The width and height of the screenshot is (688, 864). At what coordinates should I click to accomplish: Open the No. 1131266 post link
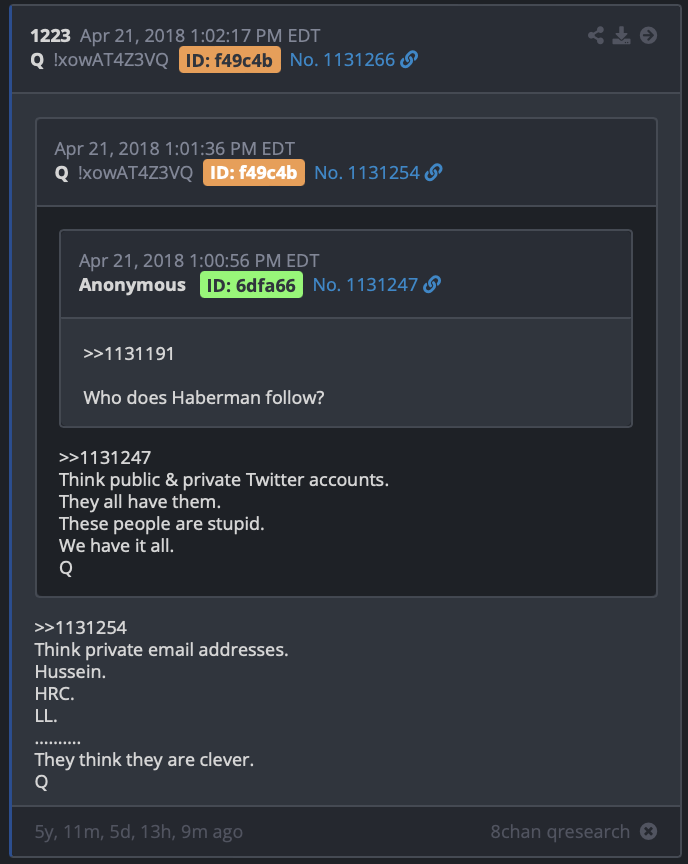[342, 60]
